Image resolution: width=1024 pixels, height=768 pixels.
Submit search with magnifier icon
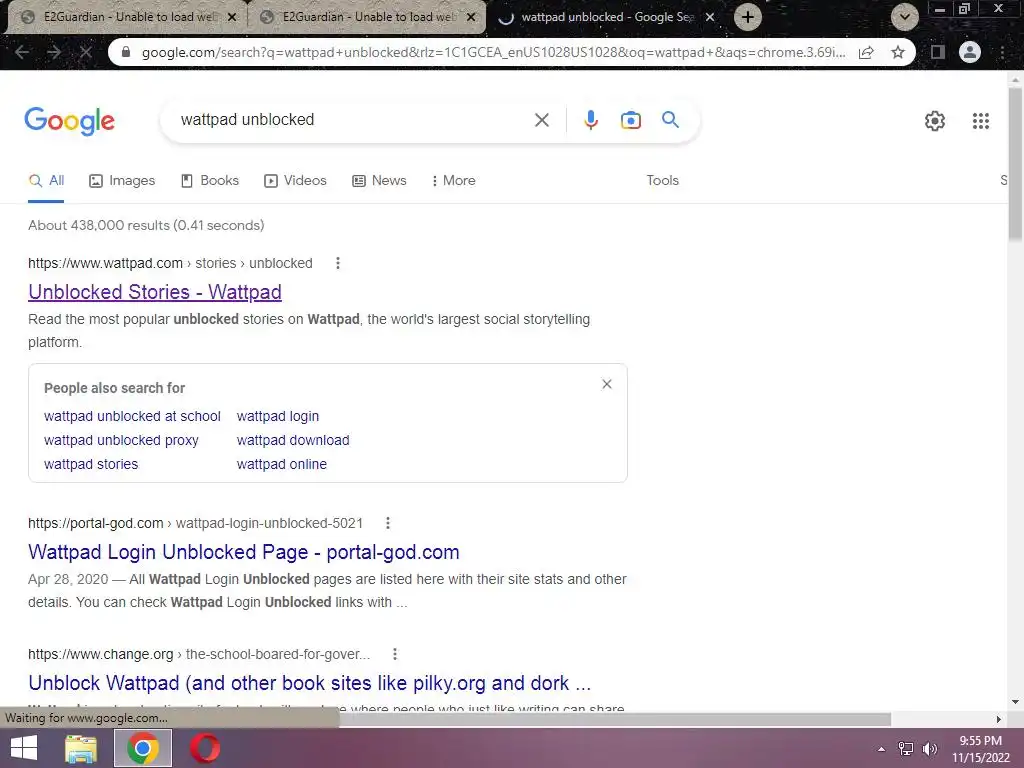pyautogui.click(x=670, y=120)
